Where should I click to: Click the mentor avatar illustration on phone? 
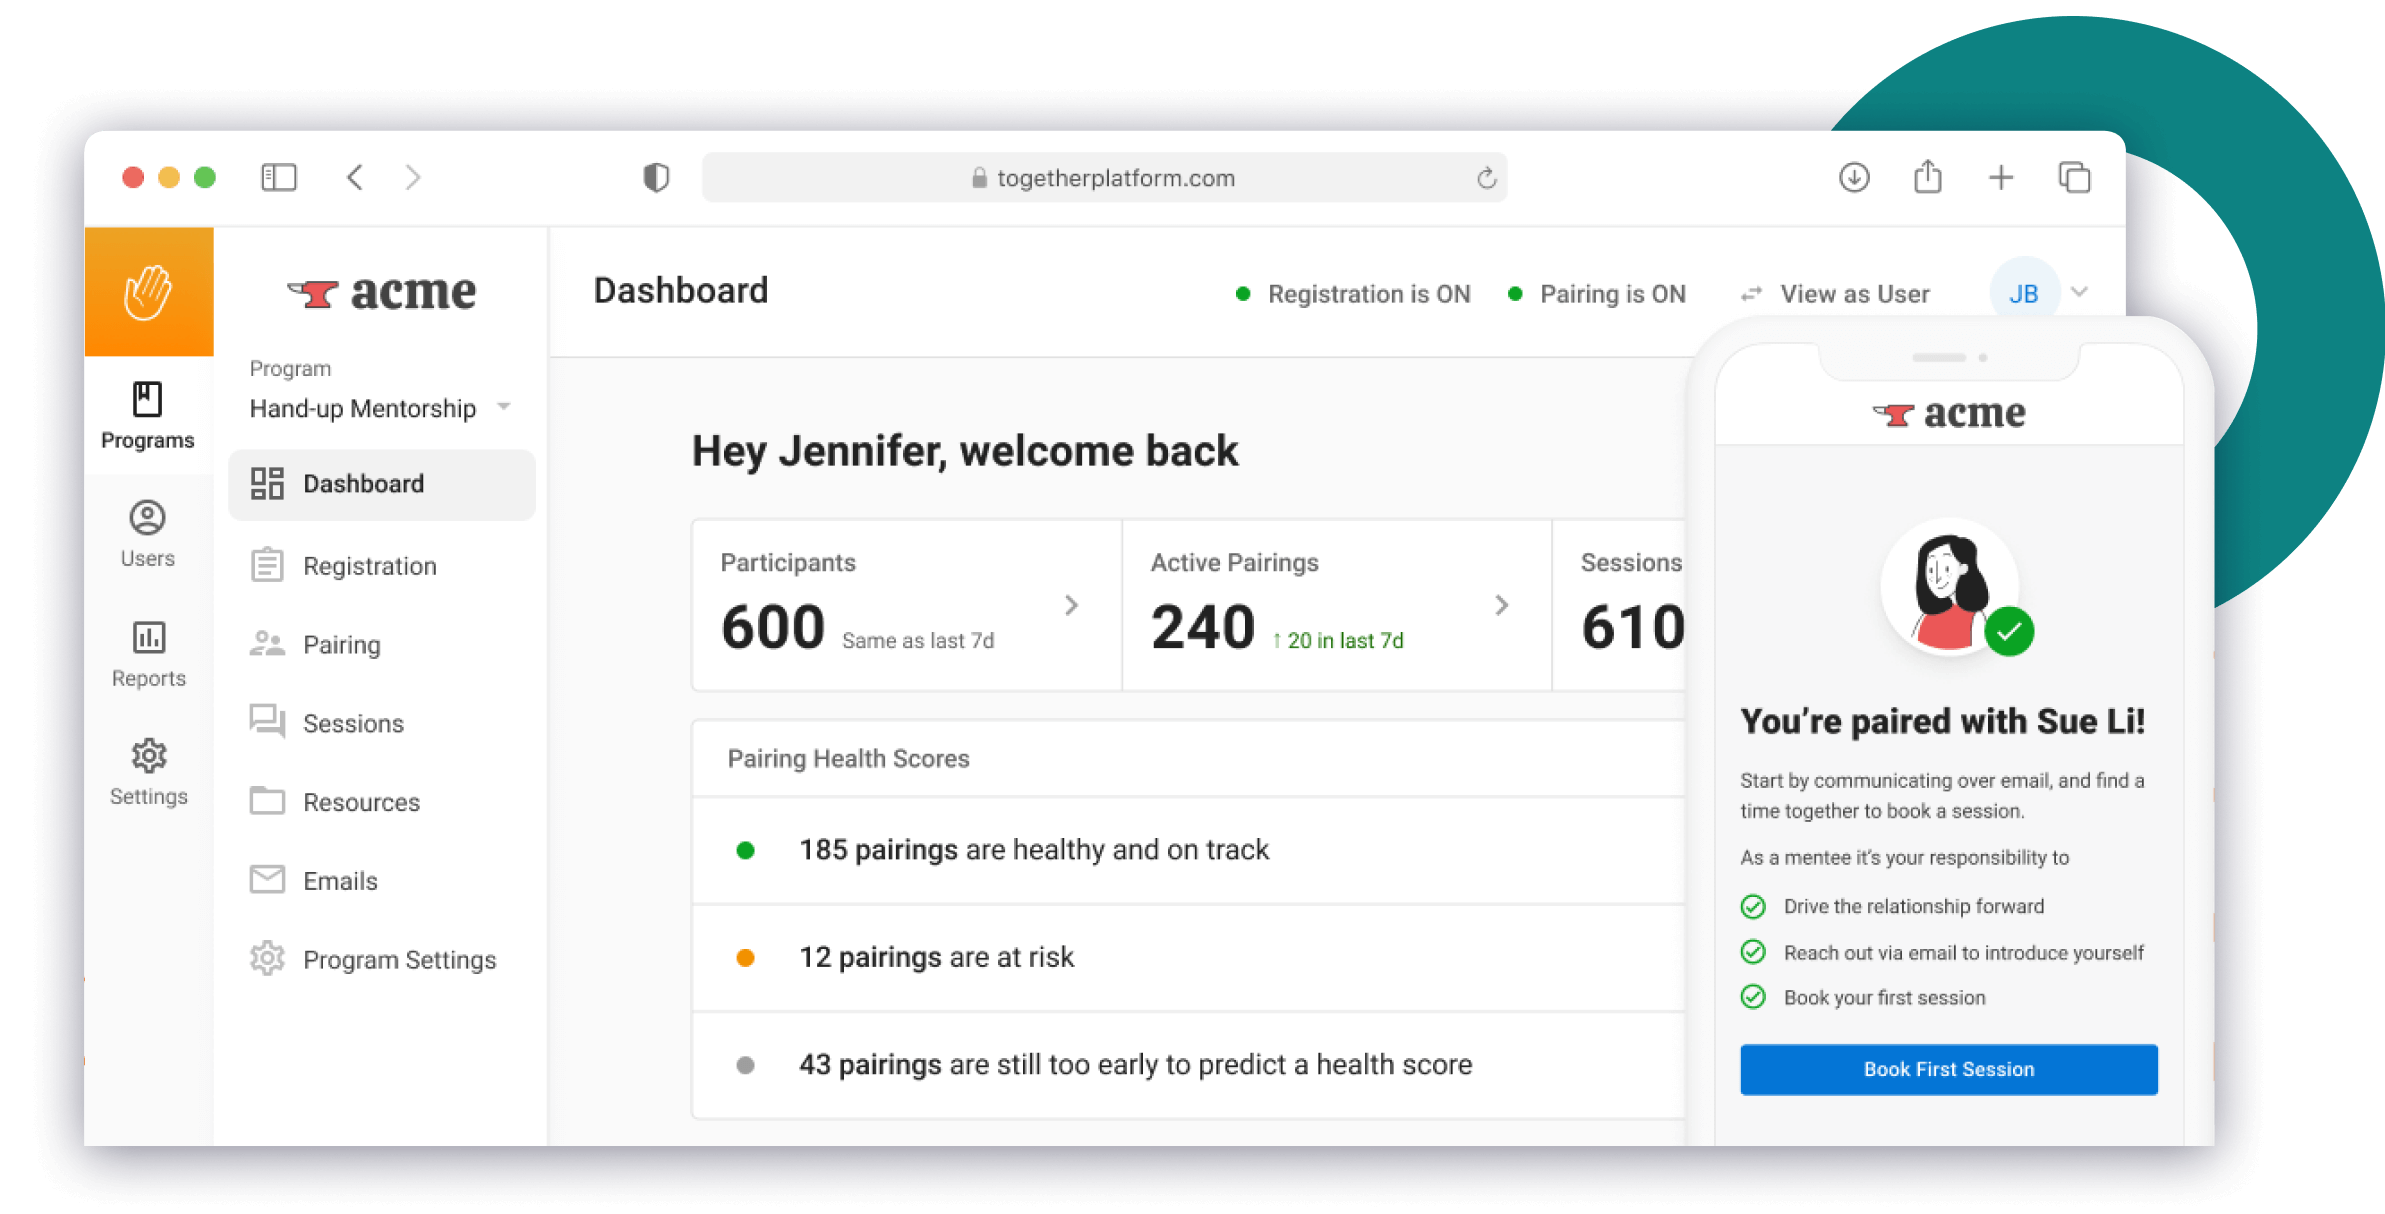[1949, 587]
